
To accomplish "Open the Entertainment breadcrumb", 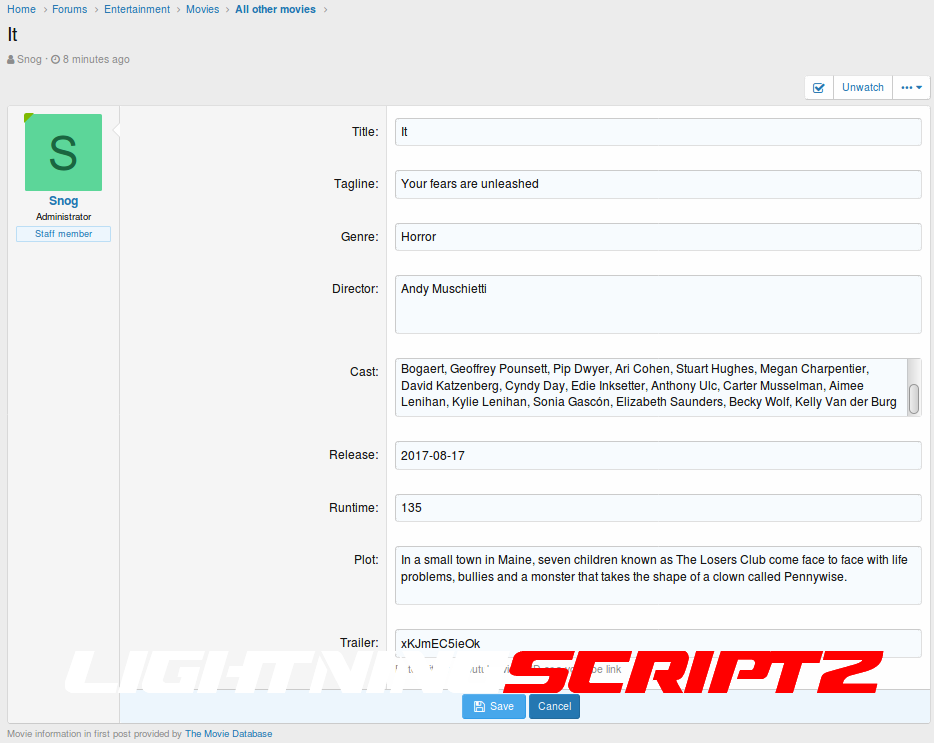I will pos(137,10).
